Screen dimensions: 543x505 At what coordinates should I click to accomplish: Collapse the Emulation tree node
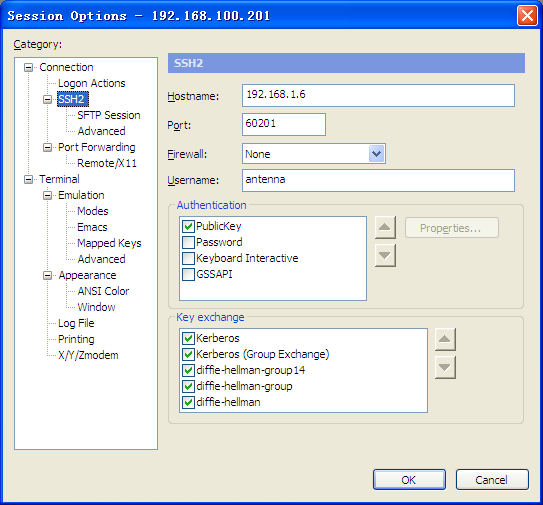(47, 195)
